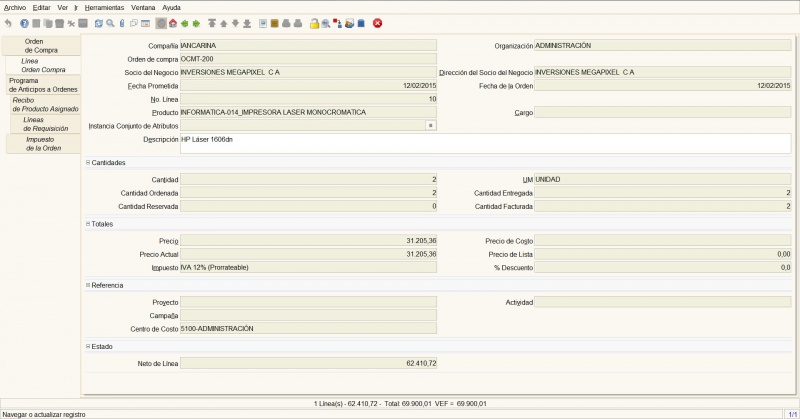
Task: Open the Check requests icon
Action: pos(349,23)
